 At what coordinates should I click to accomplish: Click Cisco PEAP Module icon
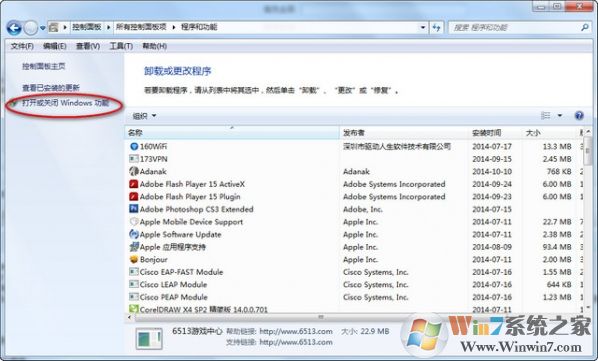pos(134,297)
